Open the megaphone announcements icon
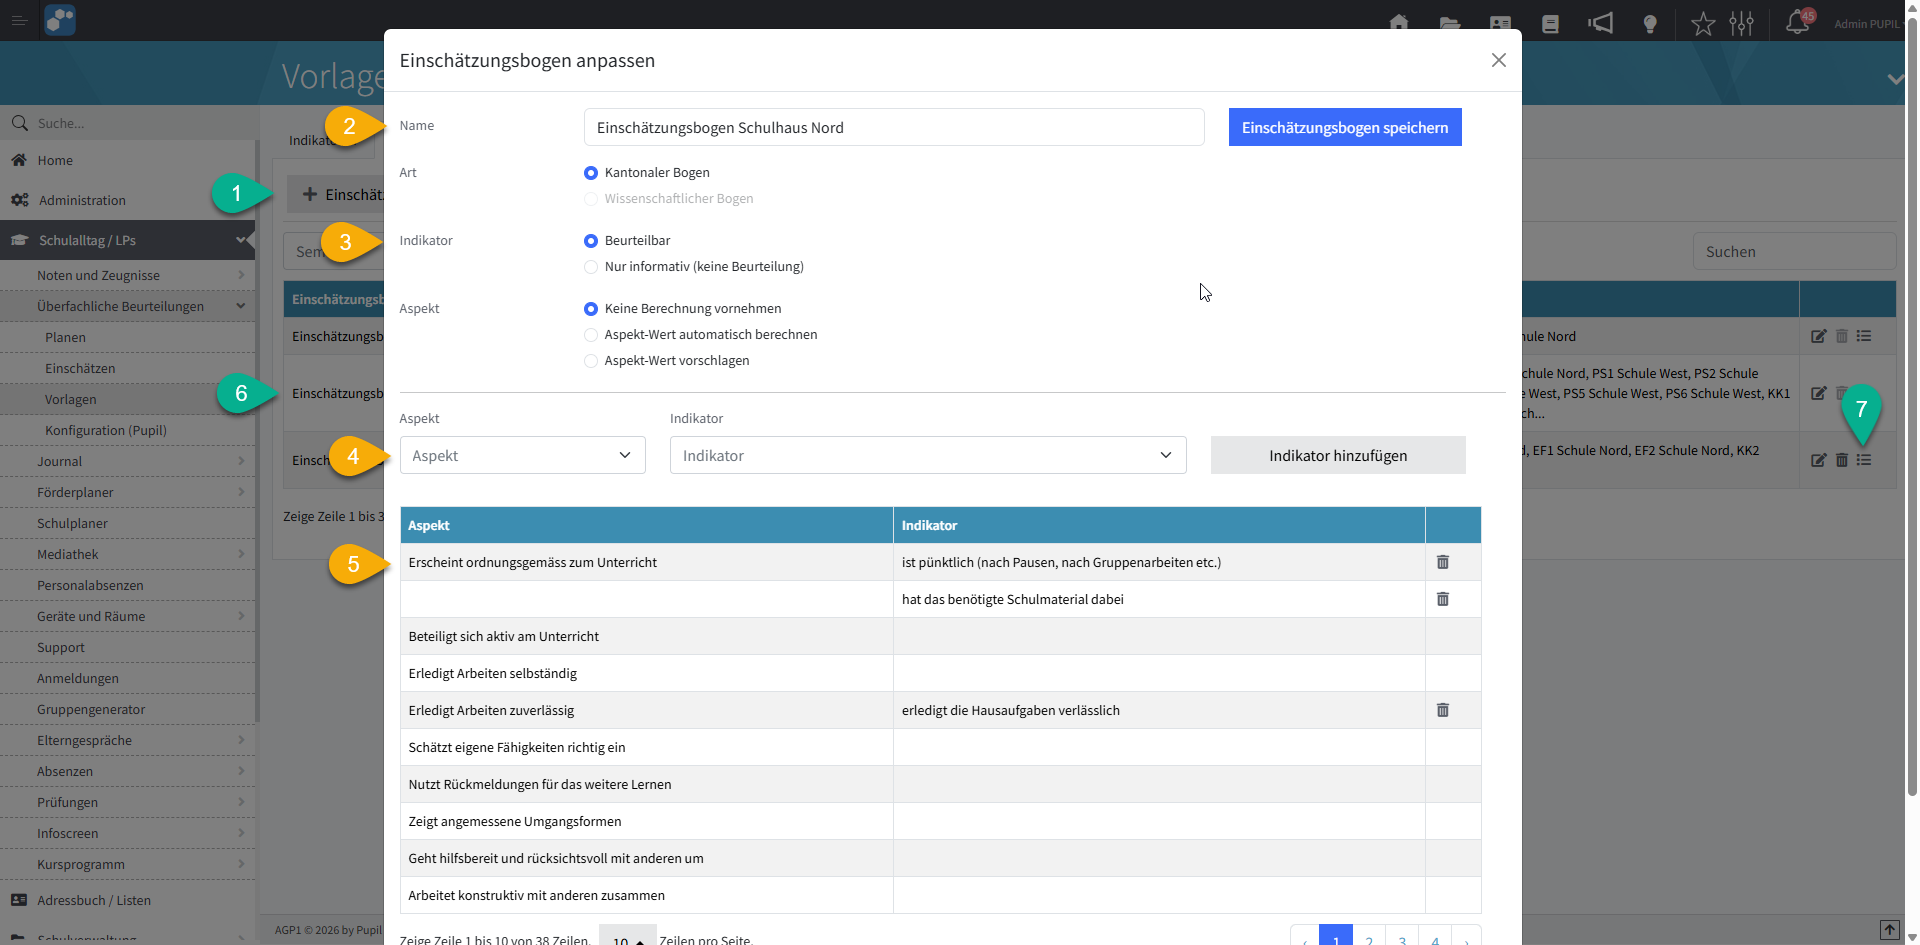 click(x=1601, y=23)
